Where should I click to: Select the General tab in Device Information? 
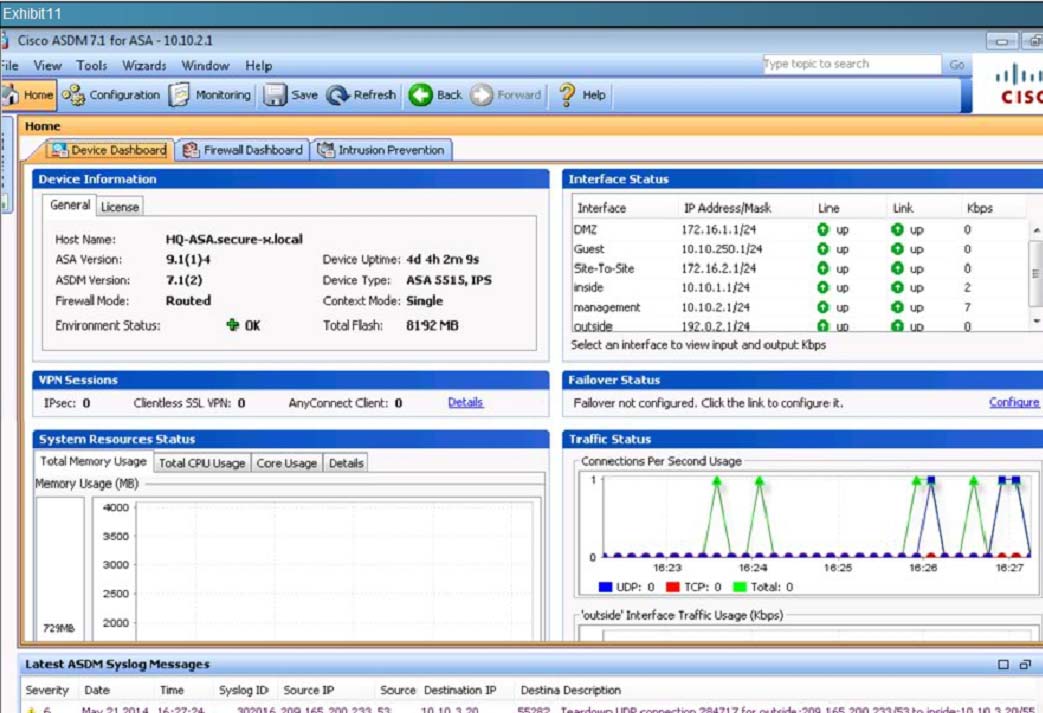coord(70,205)
